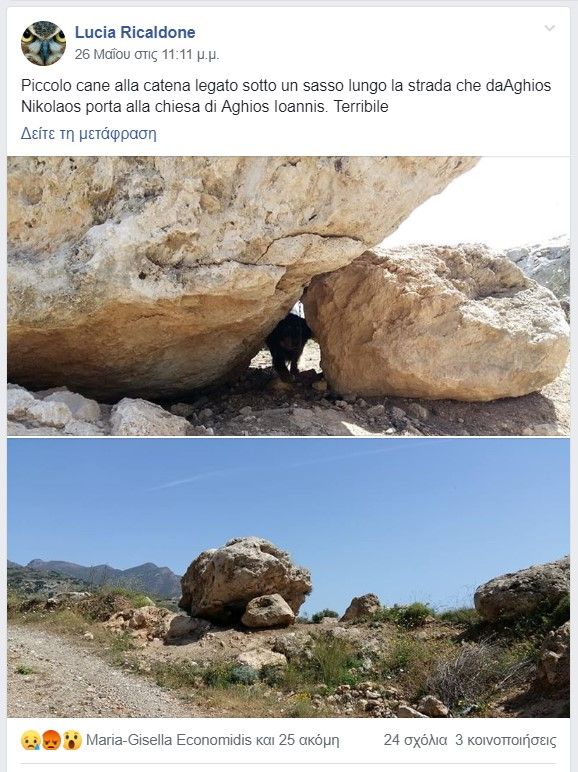This screenshot has height=772, width=578.
Task: Click the angry reaction emoji
Action: (51, 740)
